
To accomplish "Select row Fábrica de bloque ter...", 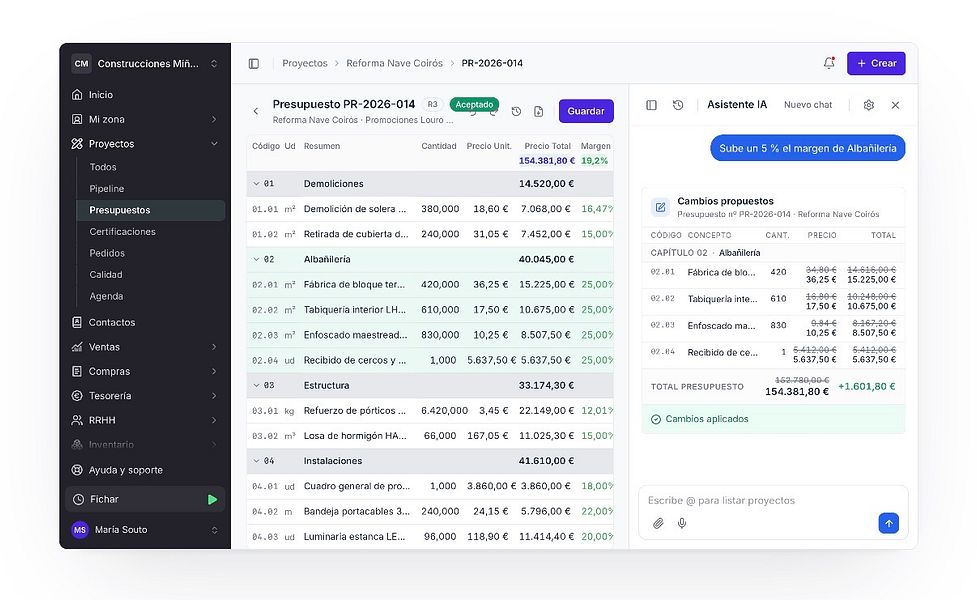I will 430,284.
